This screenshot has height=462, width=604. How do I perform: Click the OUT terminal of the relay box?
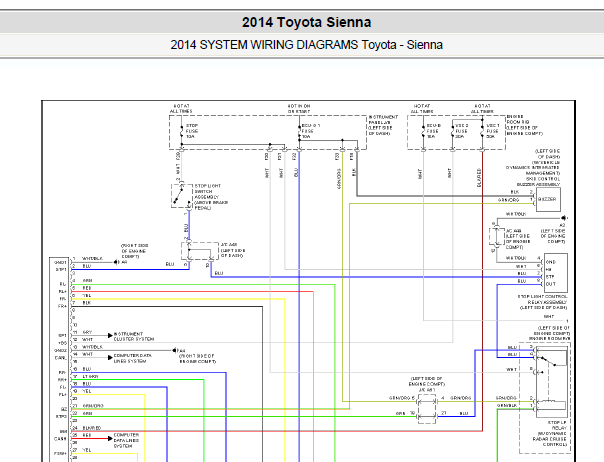pyautogui.click(x=551, y=284)
